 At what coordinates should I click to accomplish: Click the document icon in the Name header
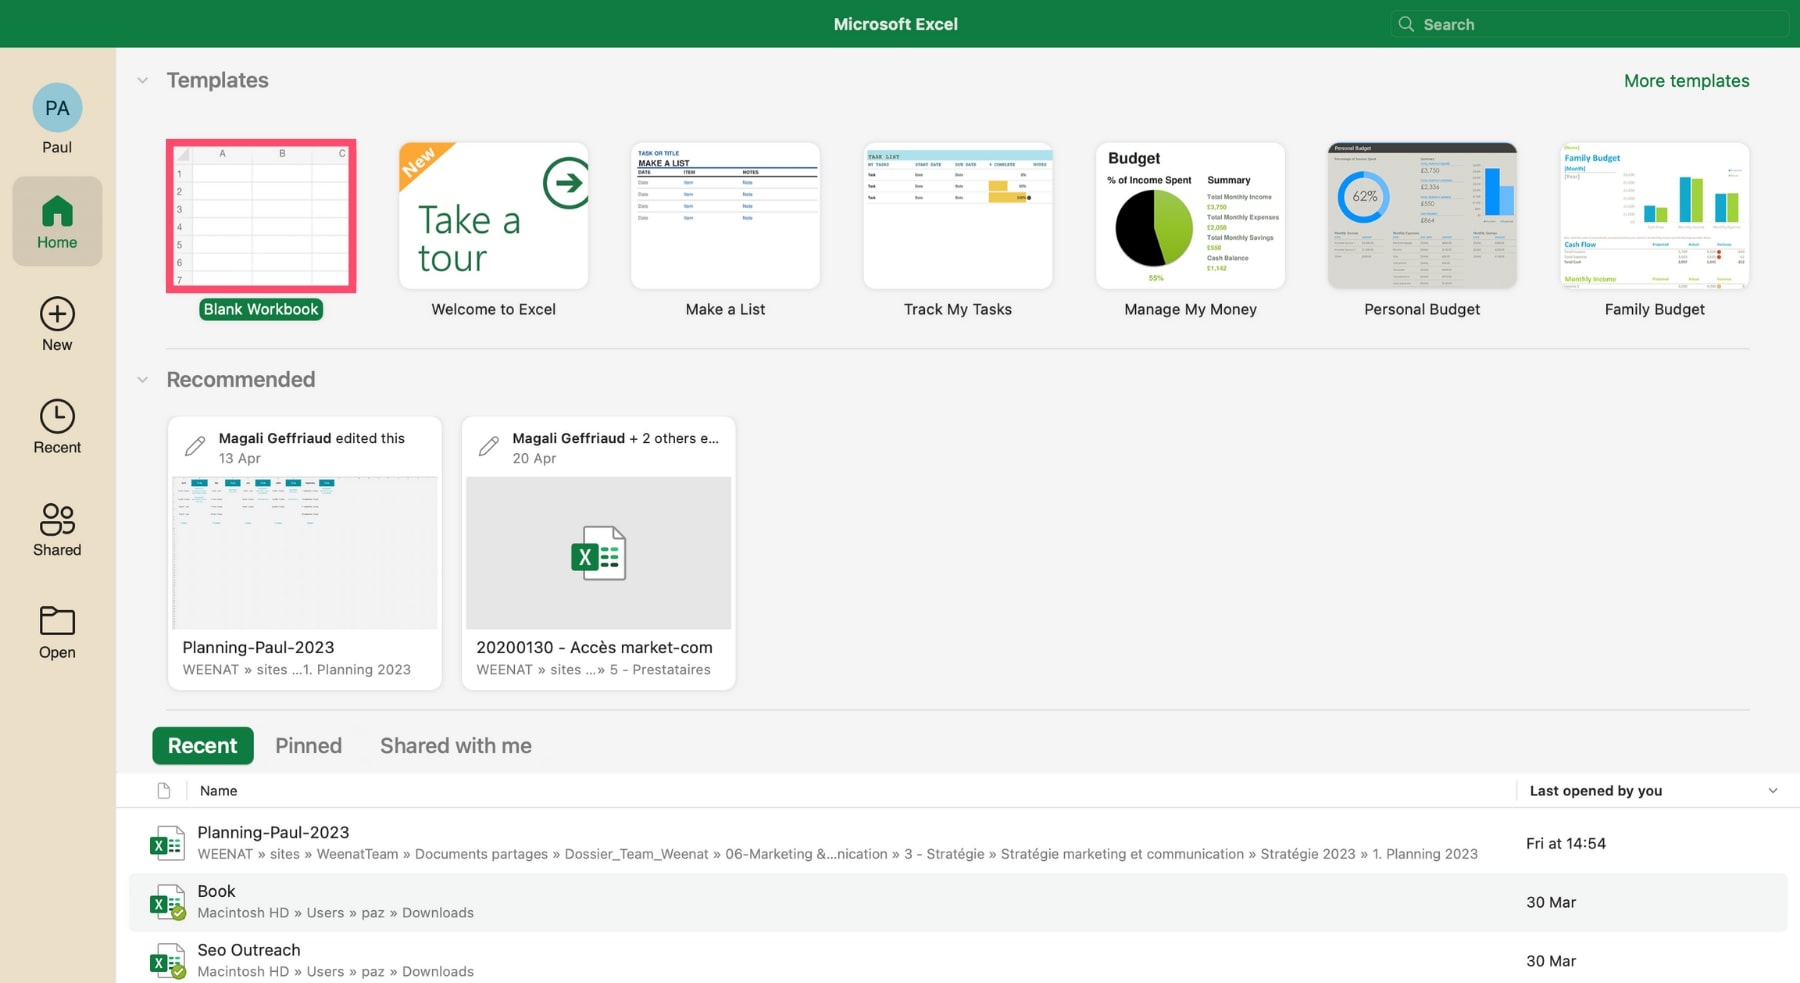164,791
